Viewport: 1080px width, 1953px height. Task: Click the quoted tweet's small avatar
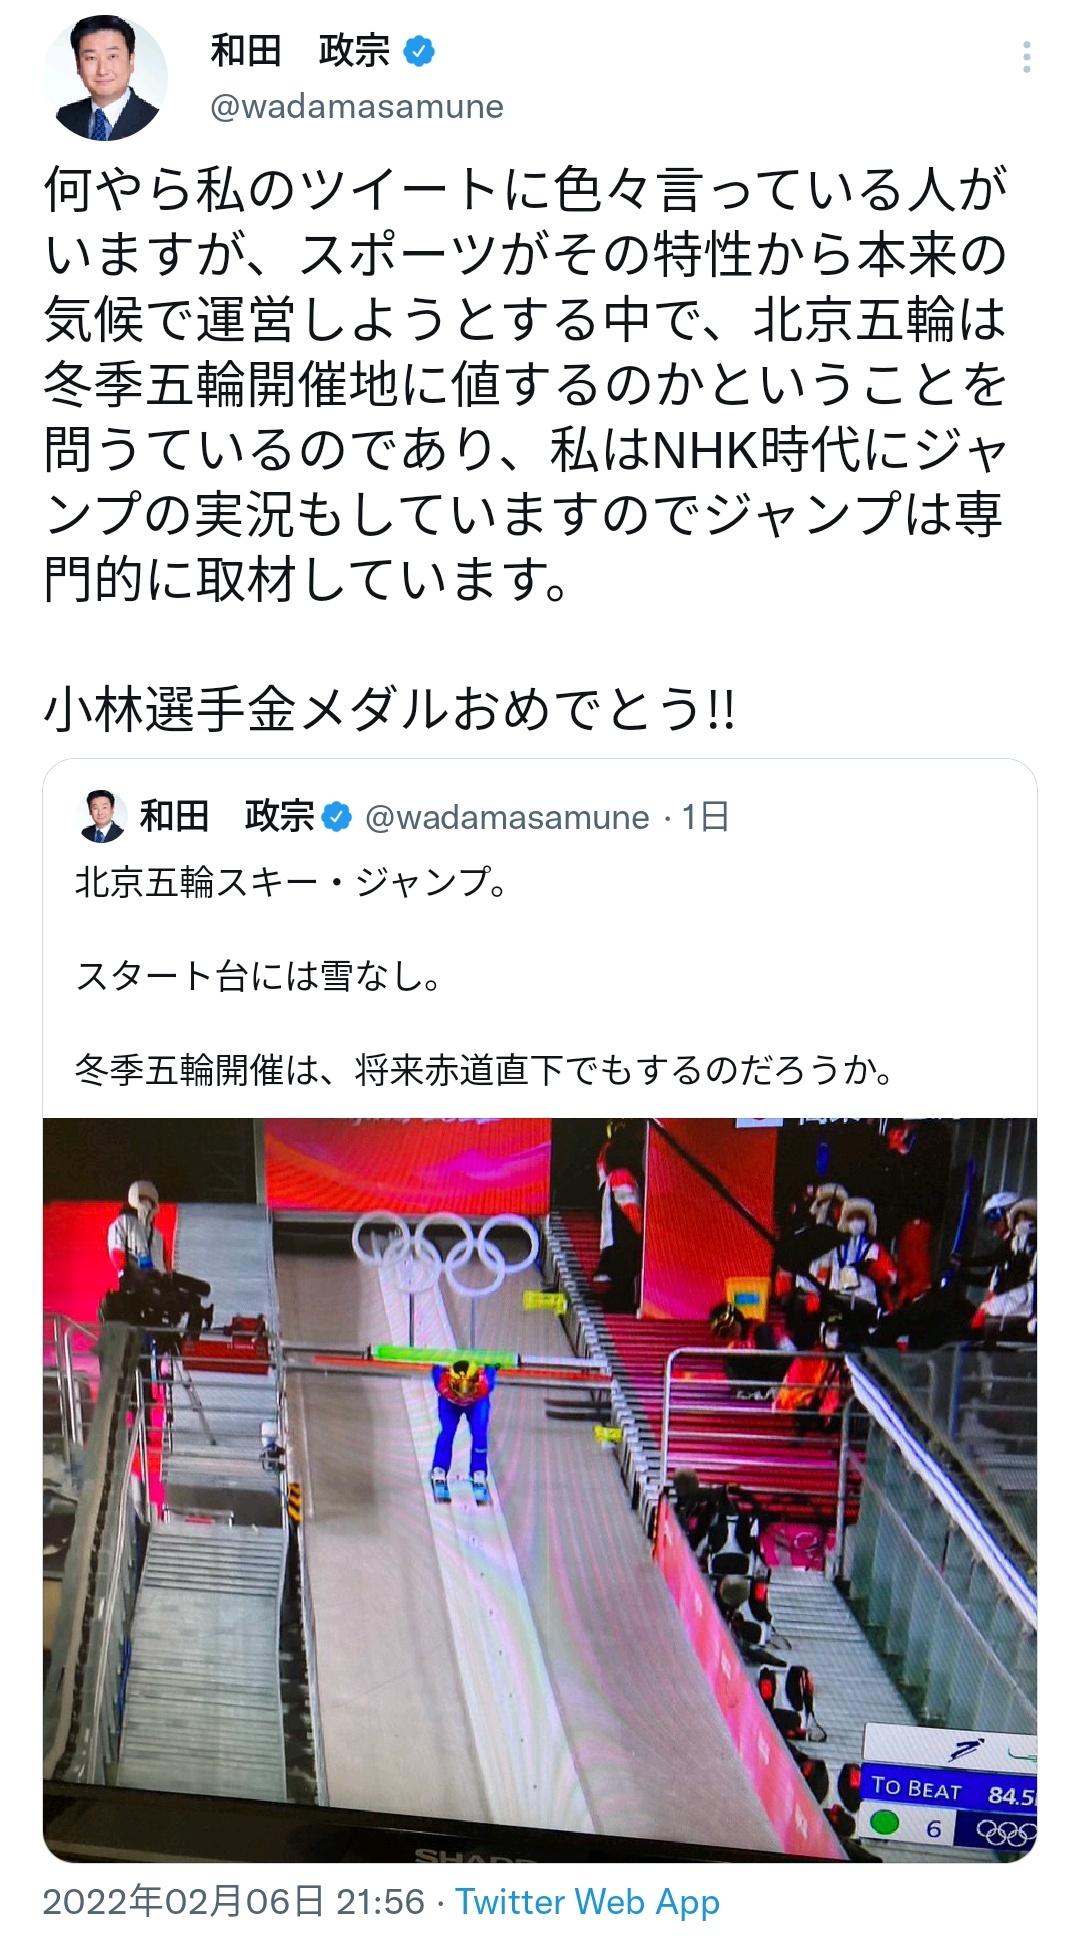(102, 816)
